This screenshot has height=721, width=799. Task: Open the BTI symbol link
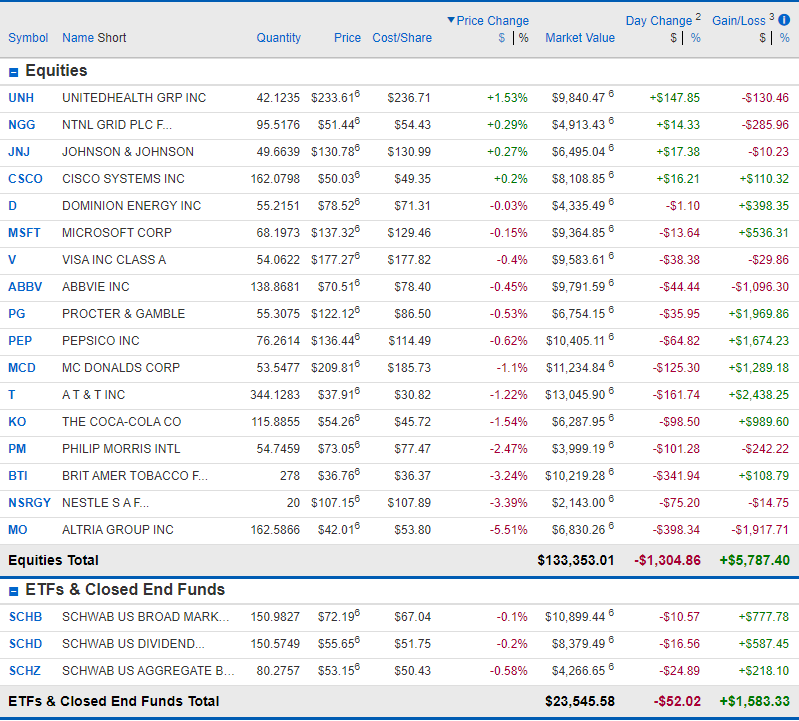(x=18, y=476)
